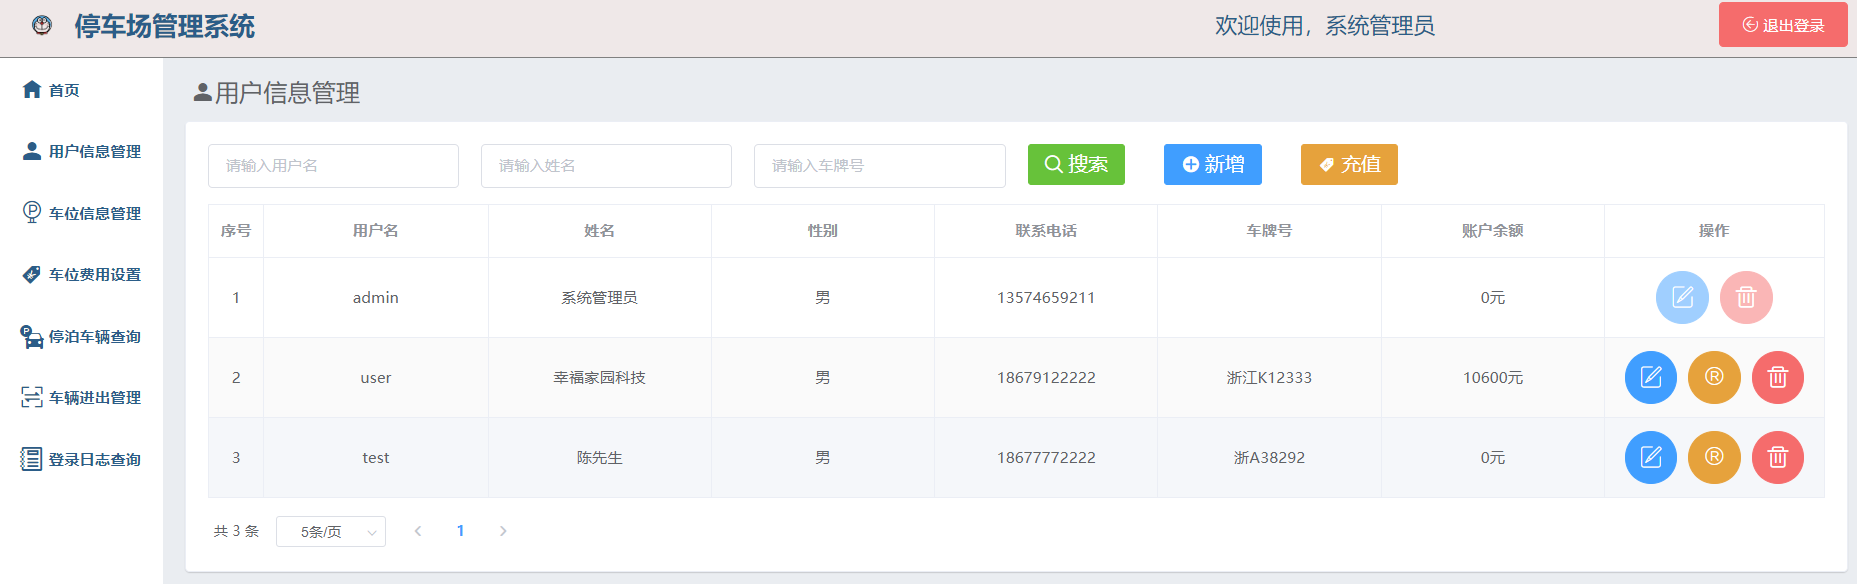The image size is (1857, 584).
Task: Click the 性别 column header
Action: coord(823,231)
